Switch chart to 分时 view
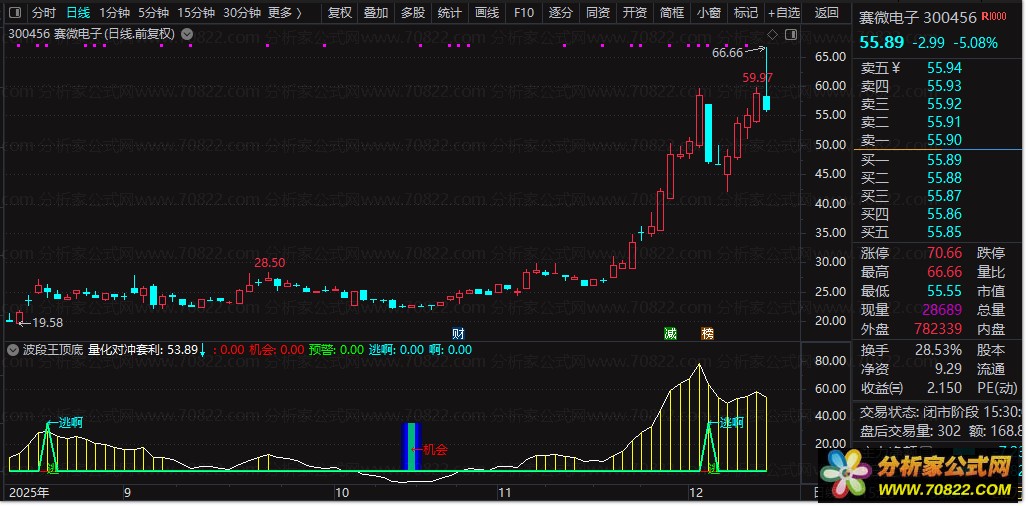 (x=44, y=12)
